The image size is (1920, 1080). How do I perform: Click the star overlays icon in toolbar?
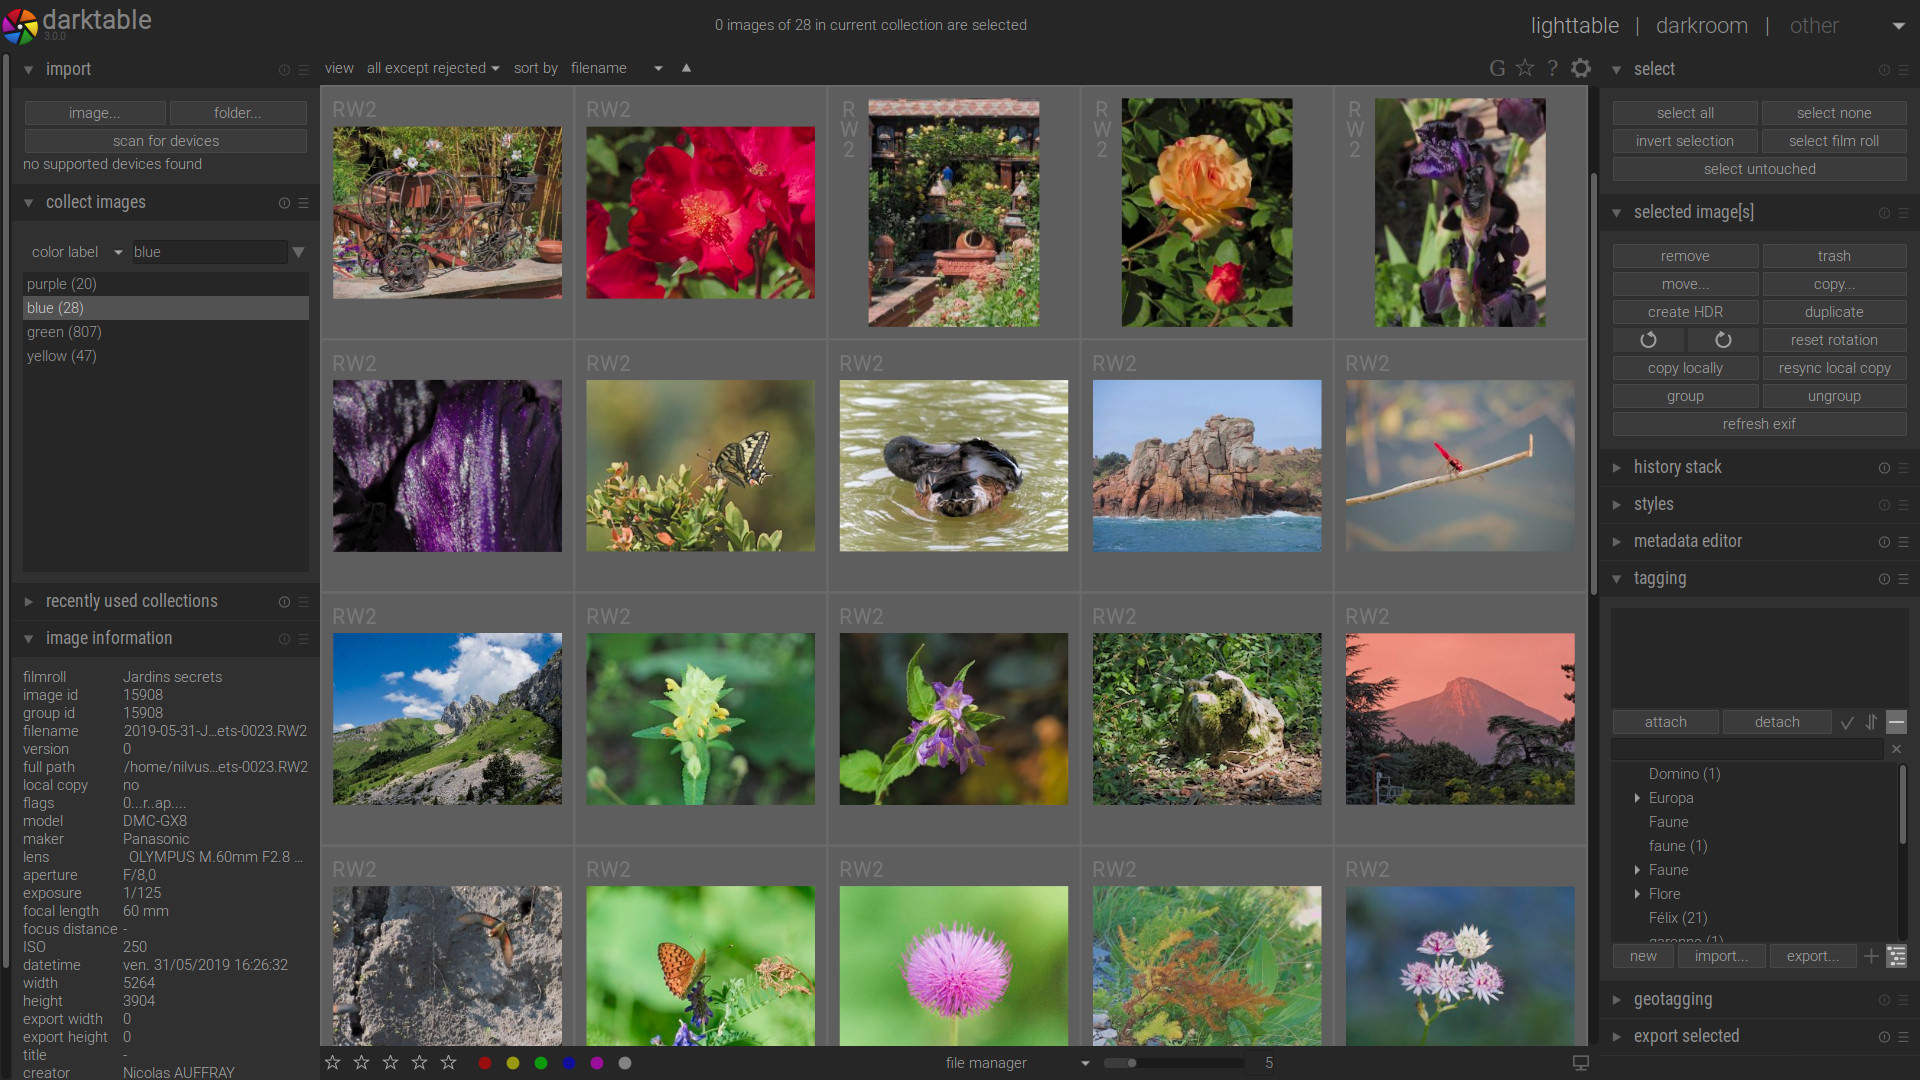point(1525,68)
